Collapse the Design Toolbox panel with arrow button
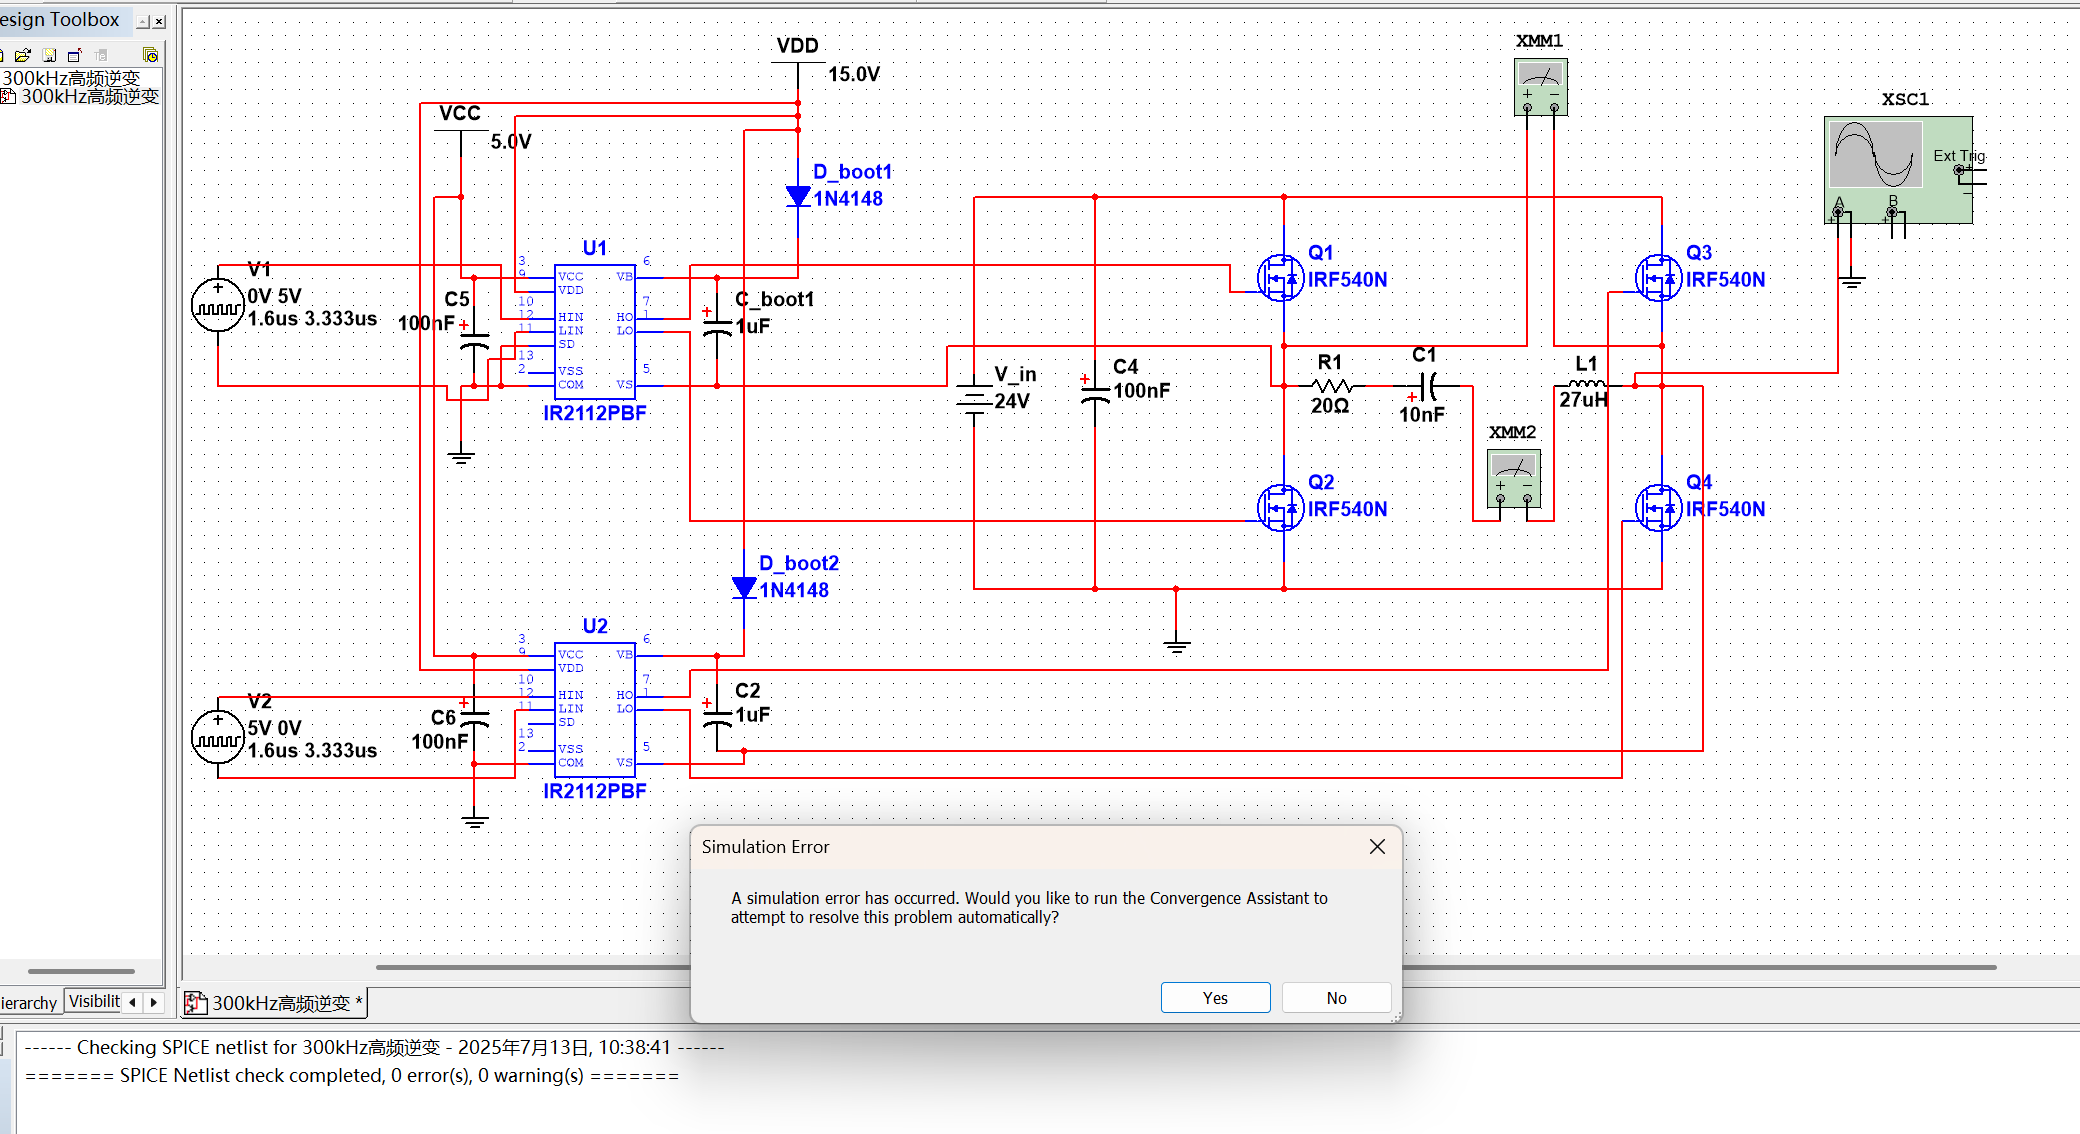The image size is (2080, 1134). click(x=143, y=21)
